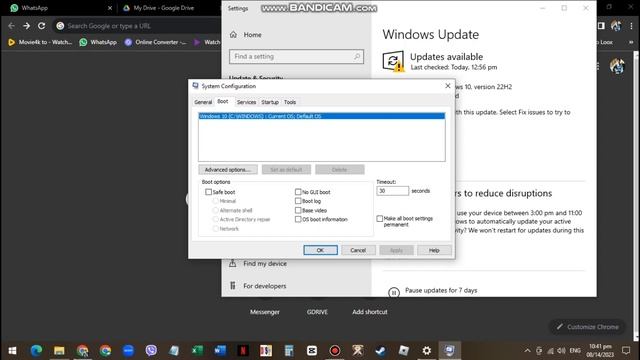This screenshot has height=360, width=640.
Task: Click the Updates available status icon
Action: [x=393, y=61]
